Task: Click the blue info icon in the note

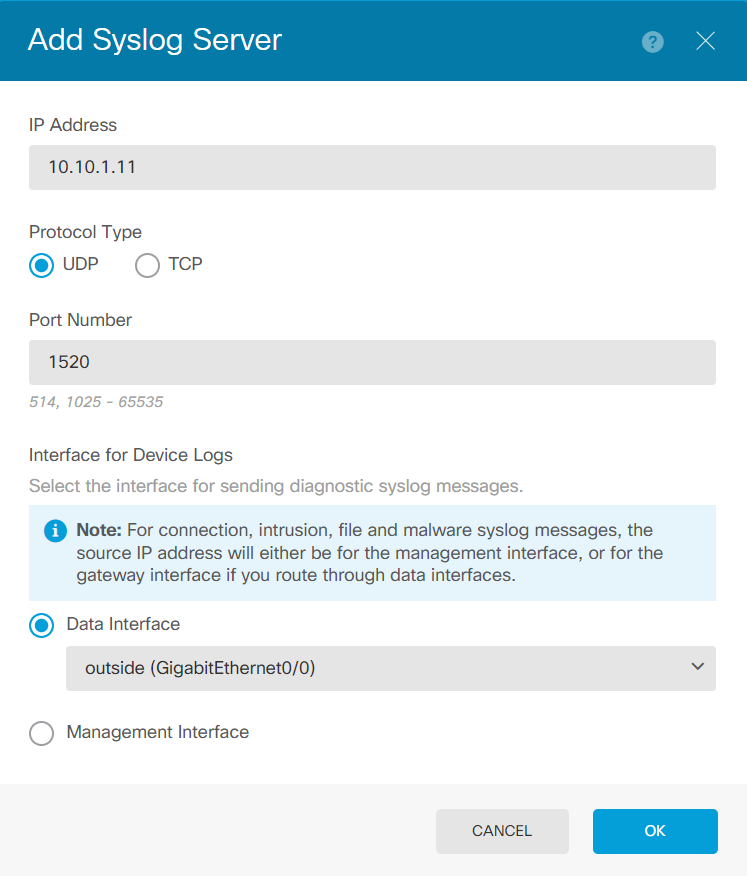Action: point(56,531)
